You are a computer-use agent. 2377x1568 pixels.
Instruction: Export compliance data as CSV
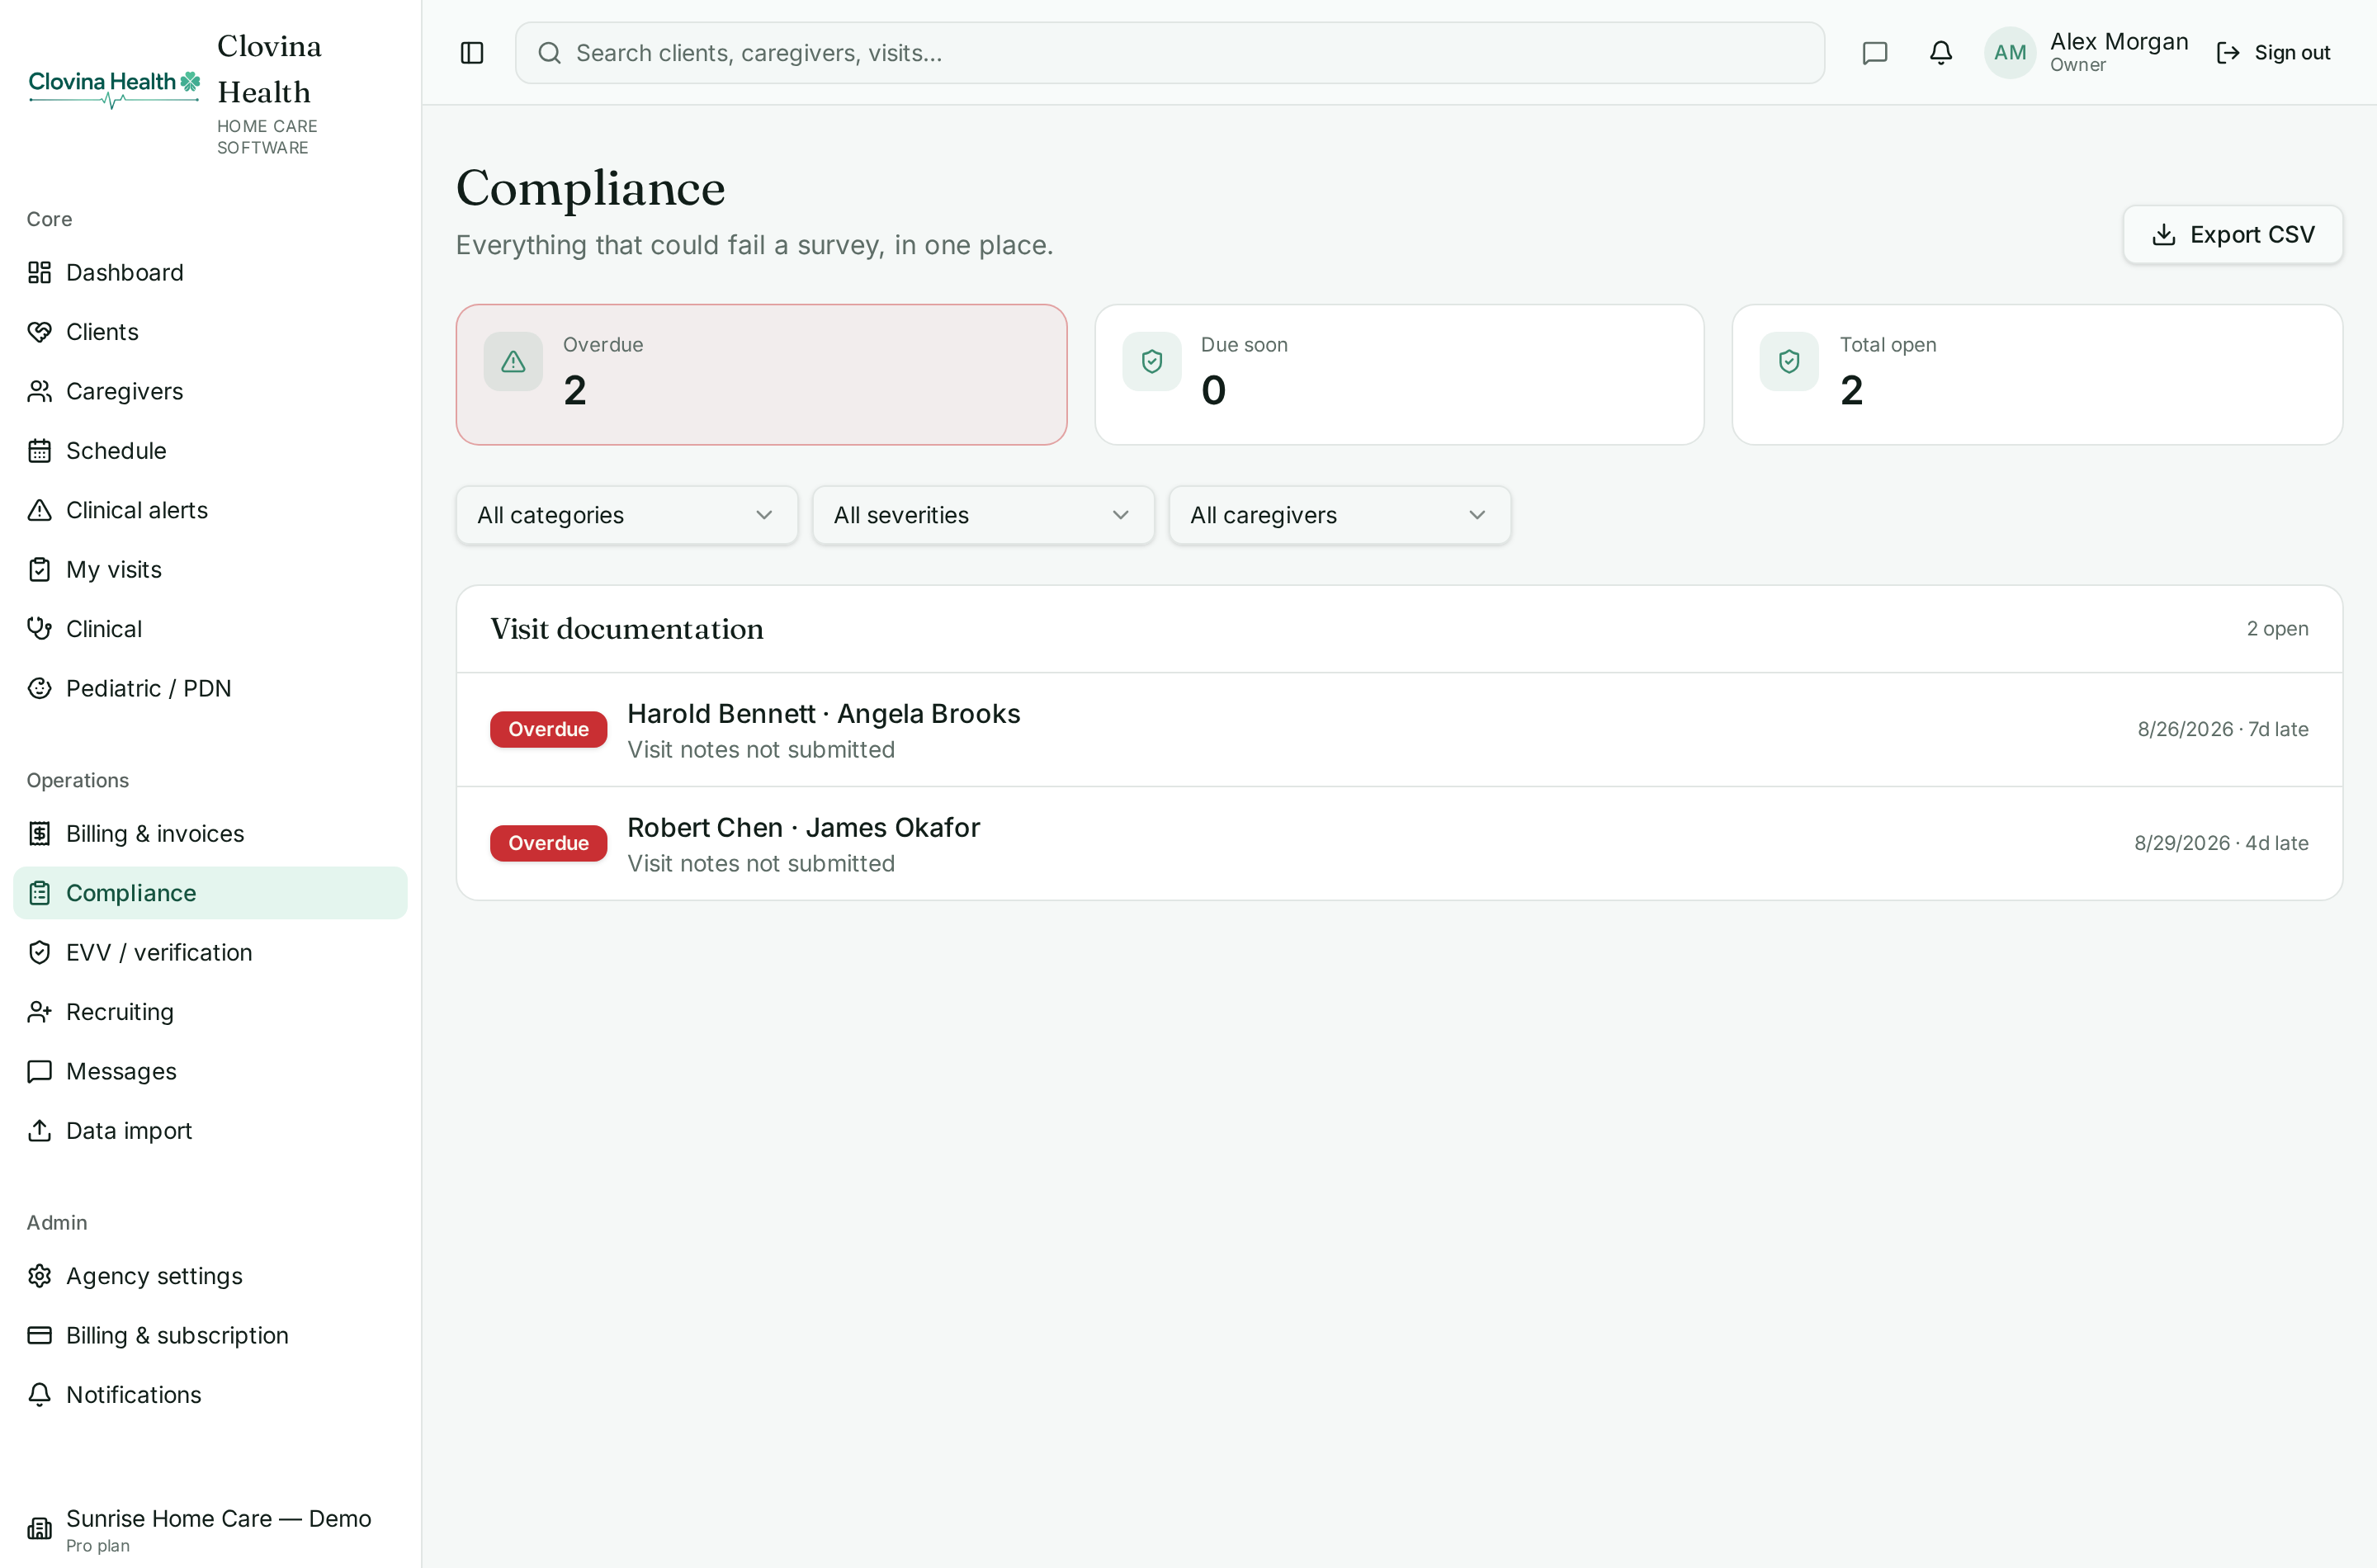[2233, 235]
